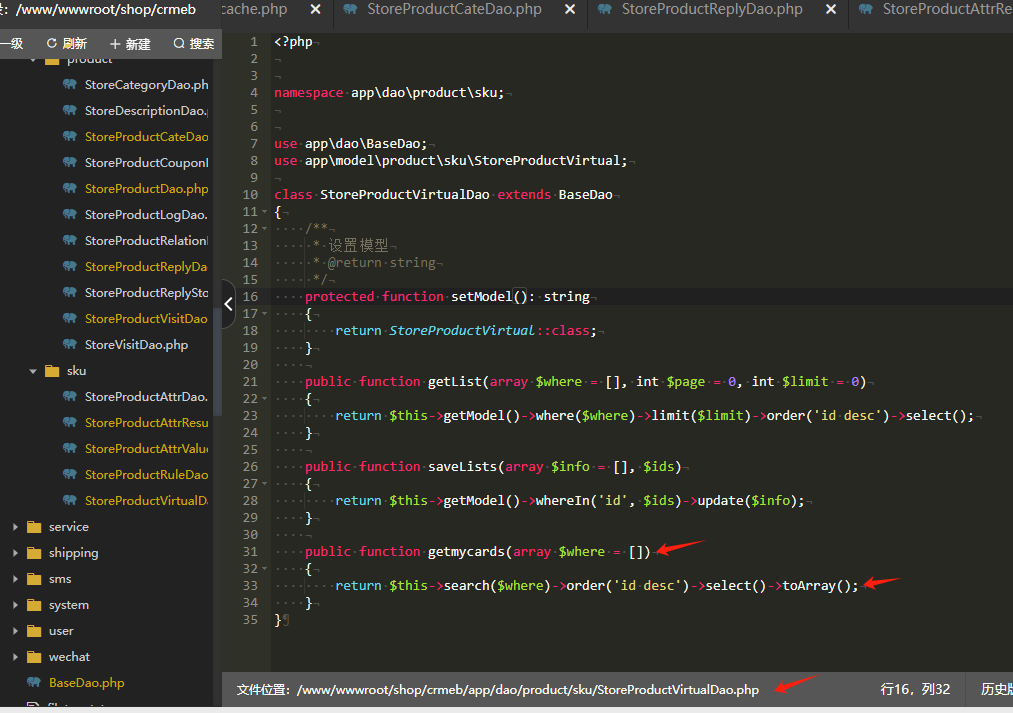Screen dimensions: 1013x713
Task: Click the PHP icon beside BaseDao.php
Action: pos(34,682)
